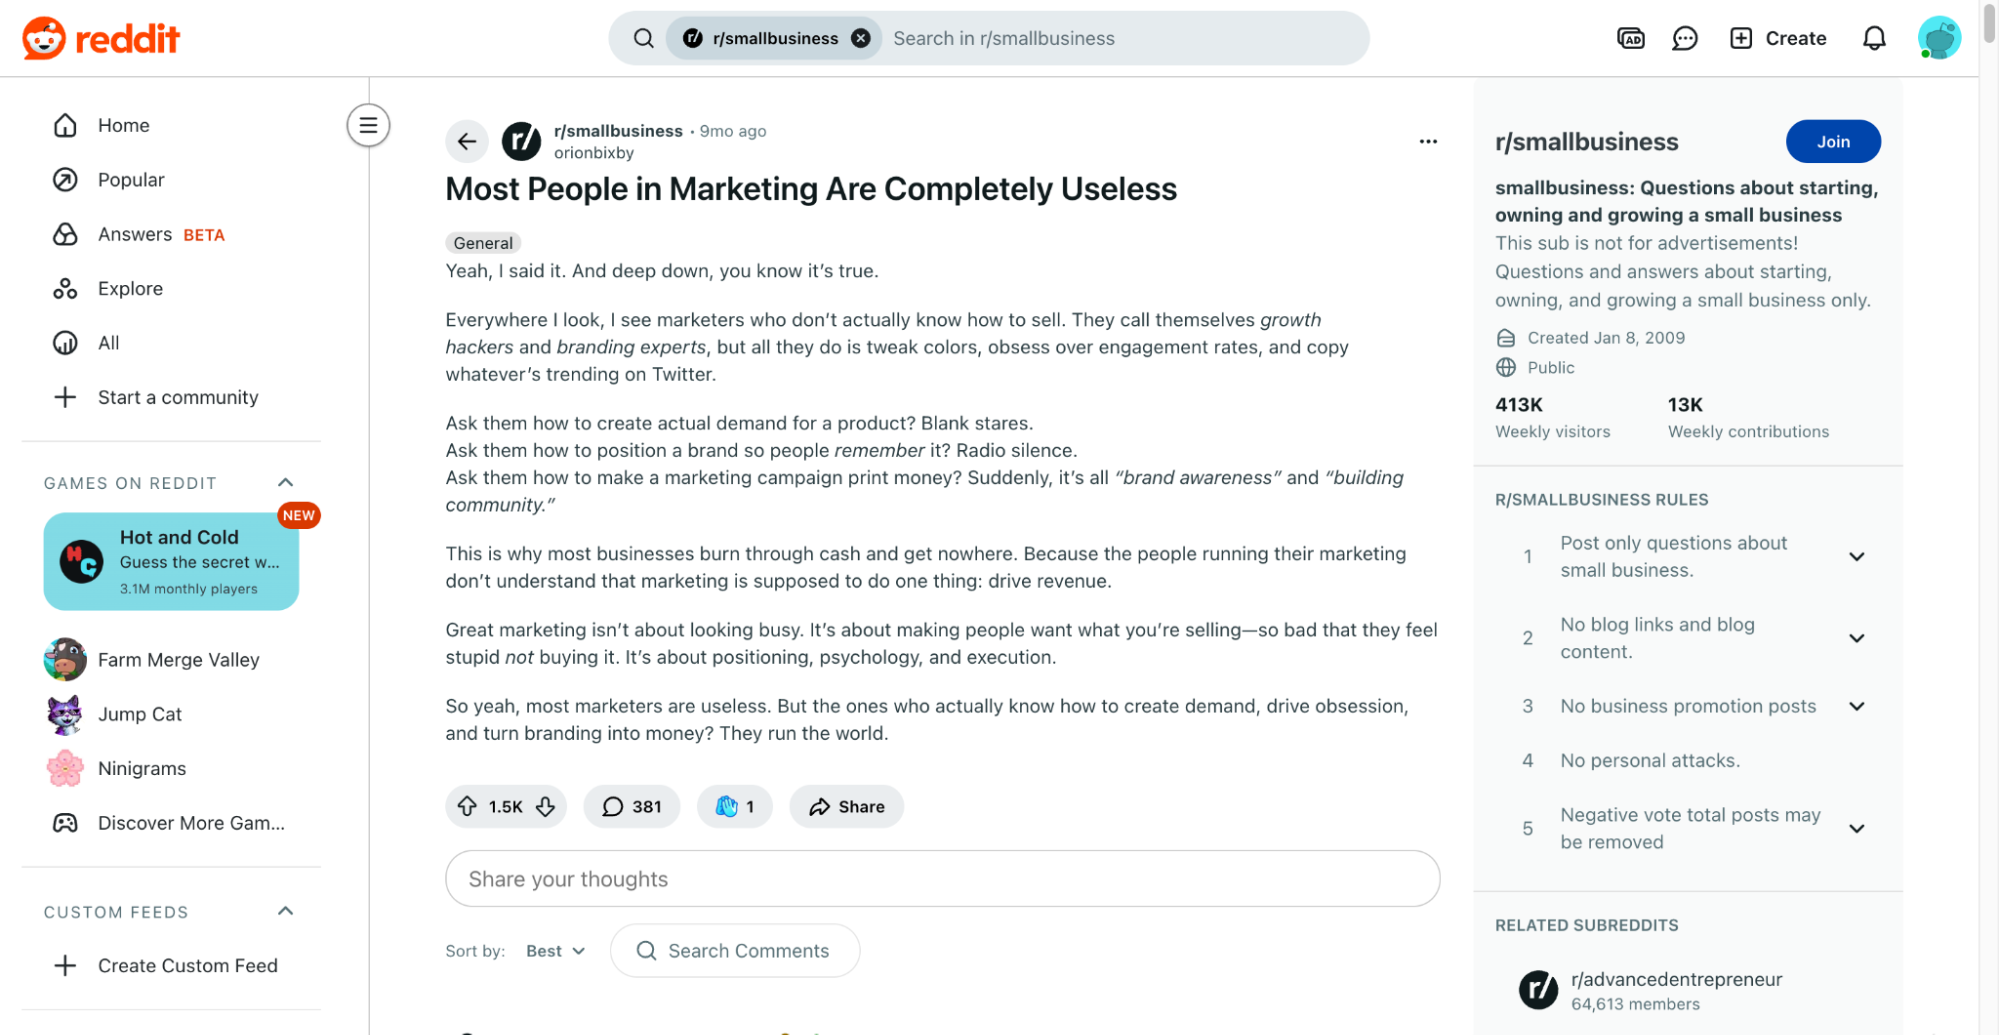Viewport: 1999px width, 1035px height.
Task: Open the Best sort dropdown
Action: [x=554, y=951]
